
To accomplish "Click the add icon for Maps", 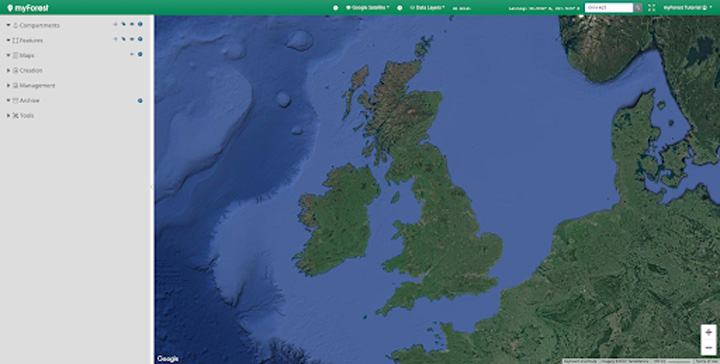I will pyautogui.click(x=132, y=54).
